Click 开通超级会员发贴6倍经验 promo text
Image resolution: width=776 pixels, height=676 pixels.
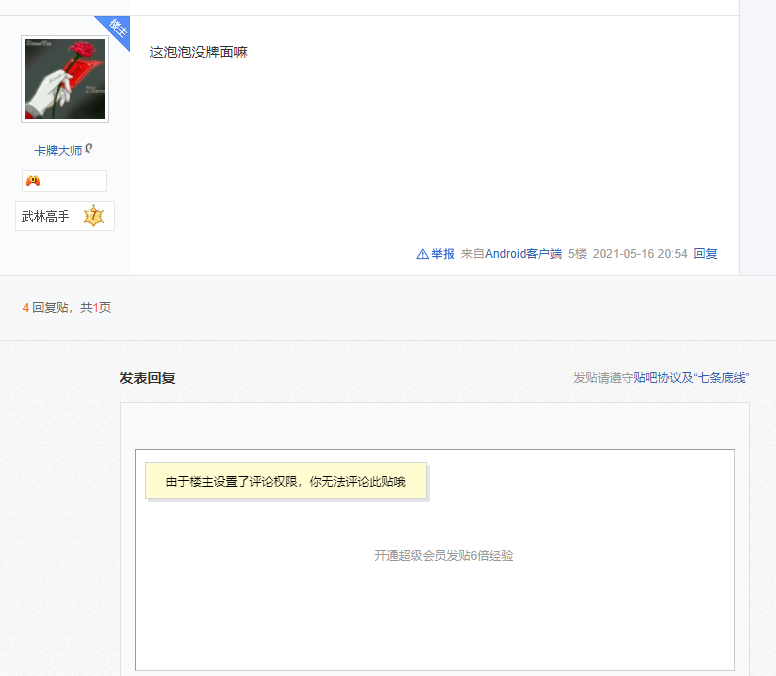[x=443, y=556]
